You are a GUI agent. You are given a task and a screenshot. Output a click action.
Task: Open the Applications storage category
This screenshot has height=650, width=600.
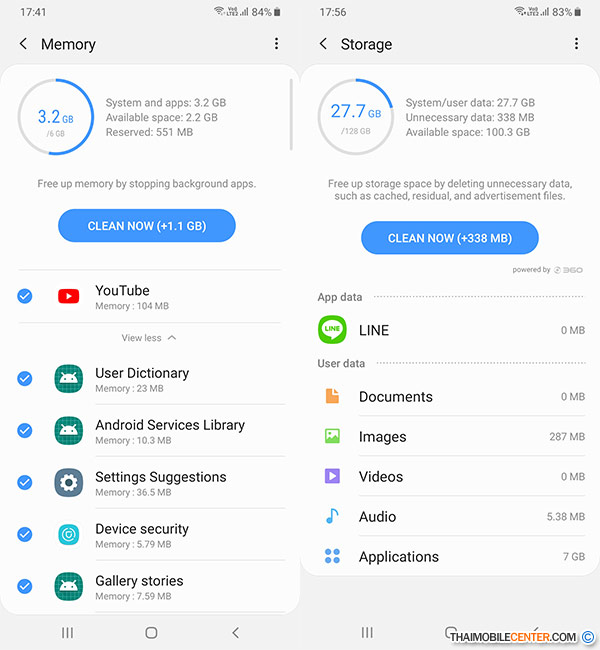coord(450,557)
